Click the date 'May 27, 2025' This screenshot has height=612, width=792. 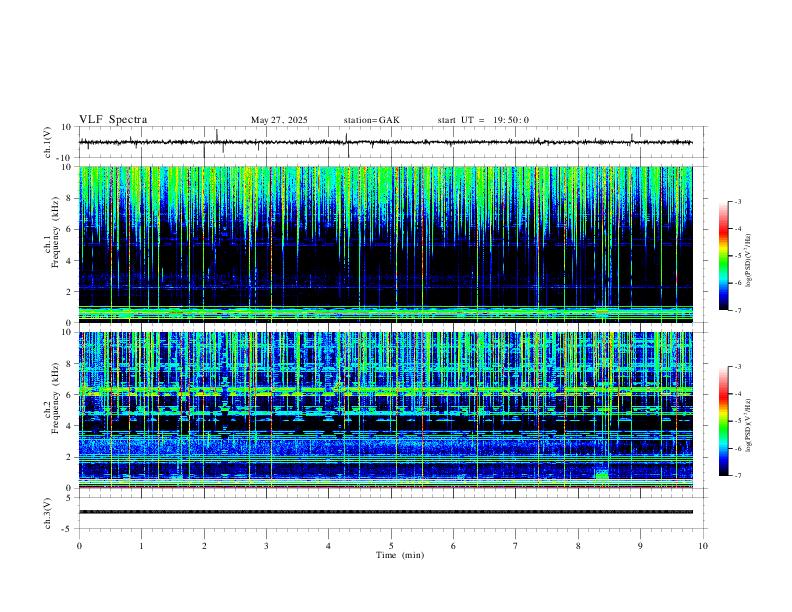coord(279,120)
